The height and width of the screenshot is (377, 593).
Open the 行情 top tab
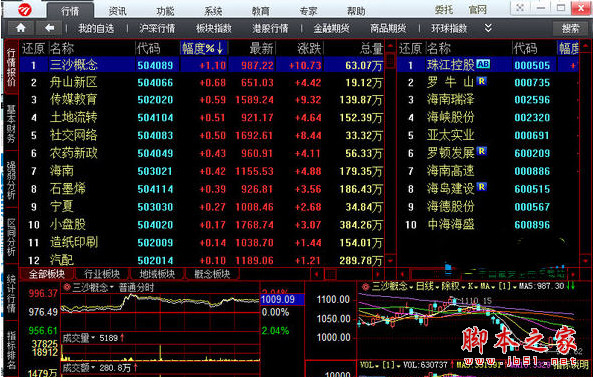[x=70, y=11]
